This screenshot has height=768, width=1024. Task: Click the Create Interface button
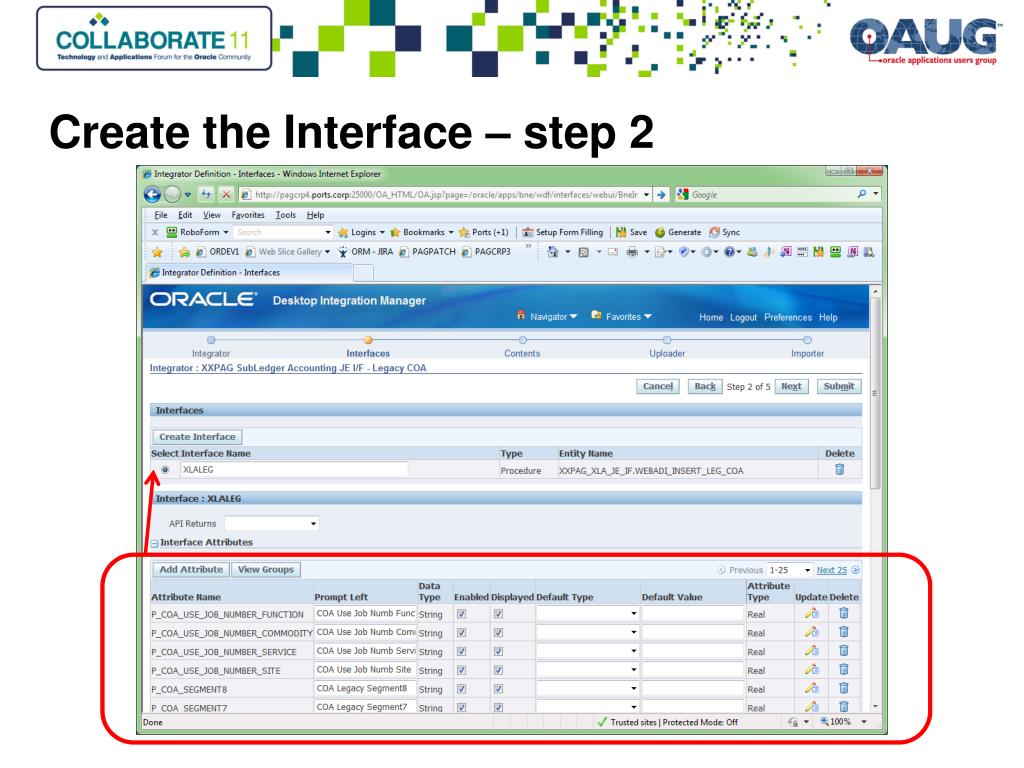point(197,436)
